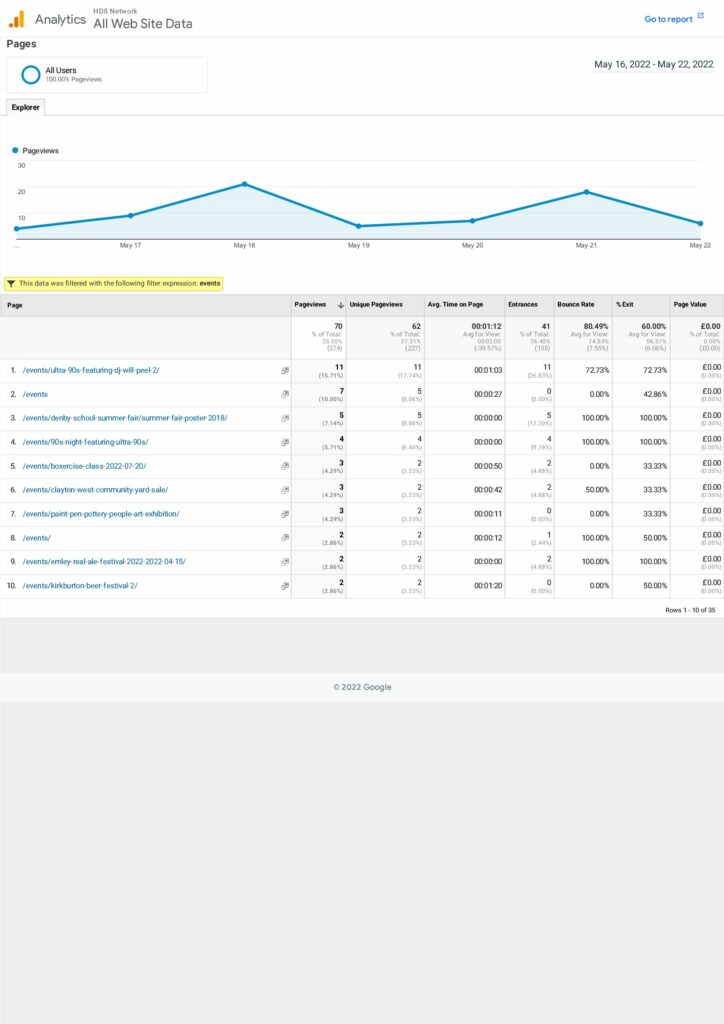Click the Unique Pageviews column header

[x=376, y=305]
